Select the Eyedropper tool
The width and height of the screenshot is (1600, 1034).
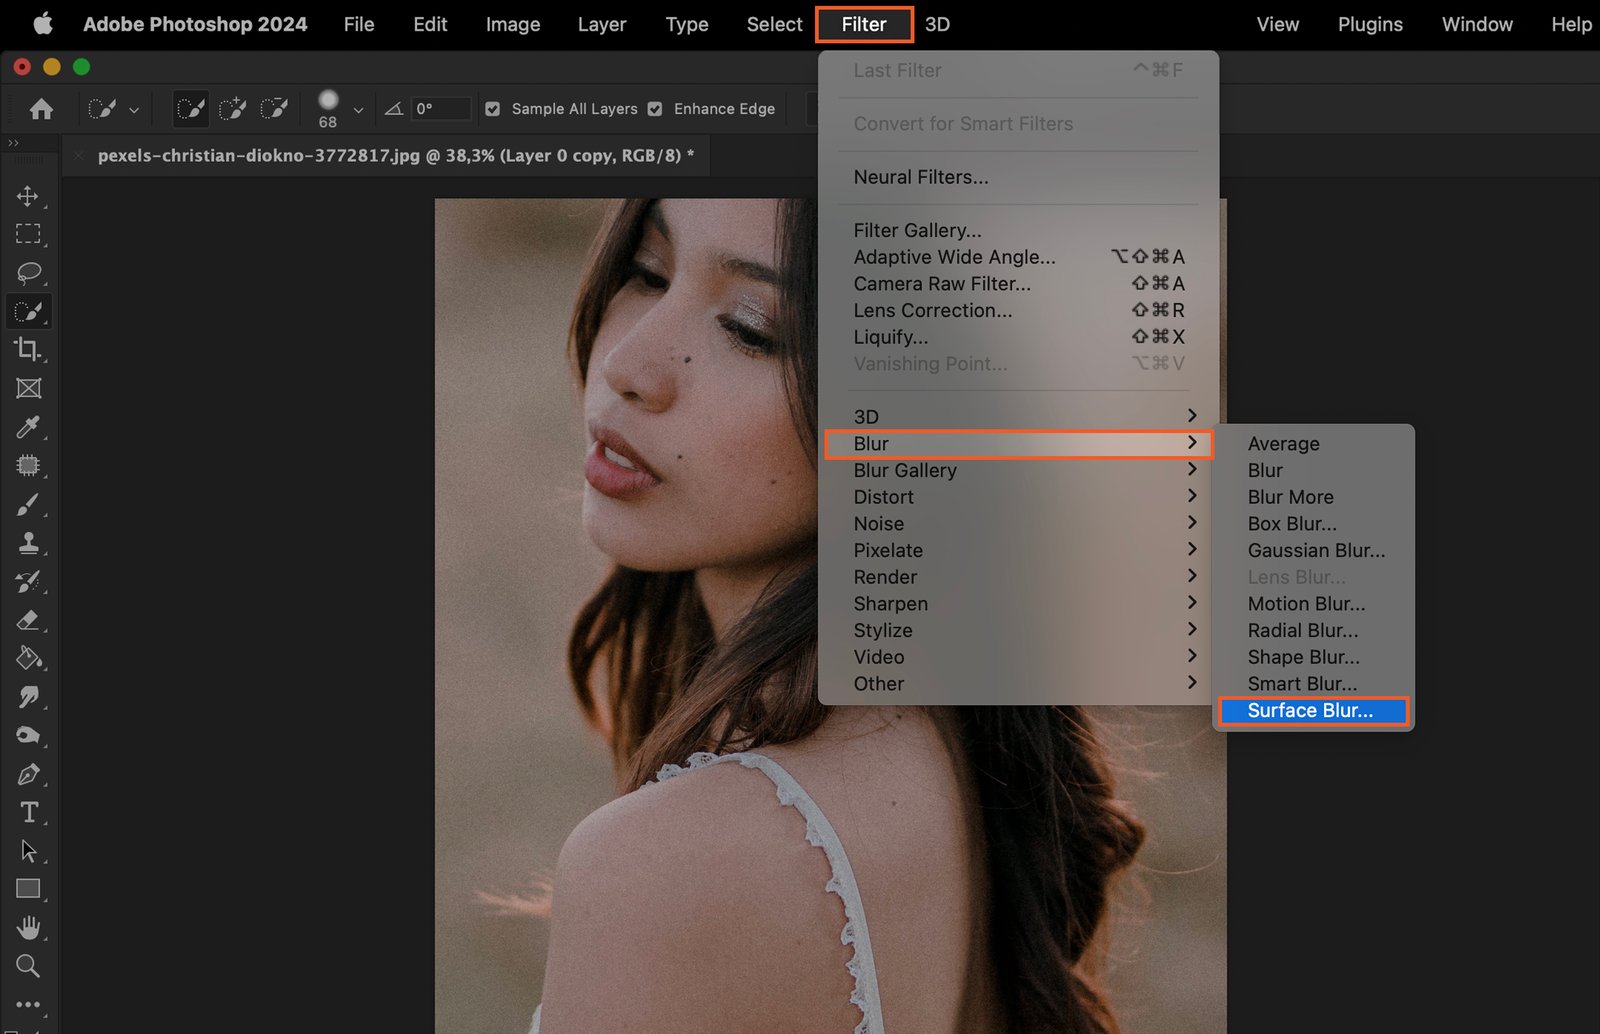(28, 427)
